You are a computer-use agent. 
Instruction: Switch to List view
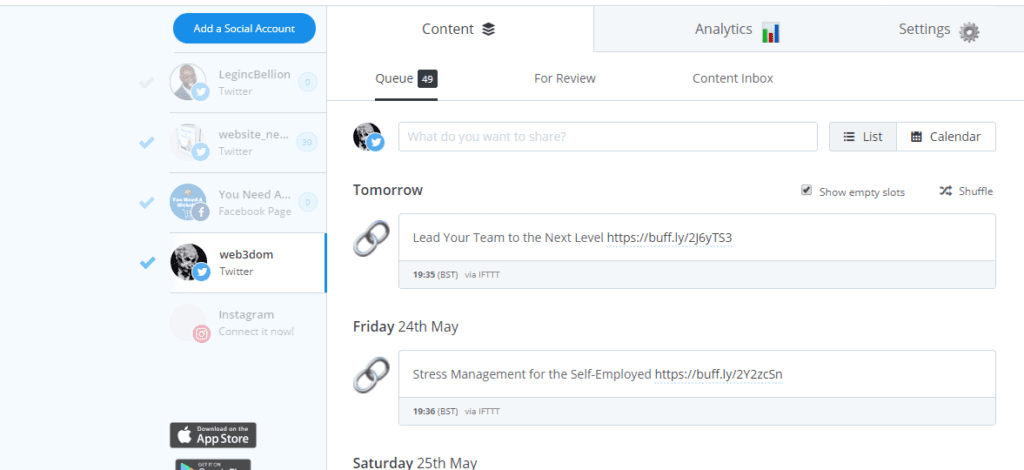point(863,137)
